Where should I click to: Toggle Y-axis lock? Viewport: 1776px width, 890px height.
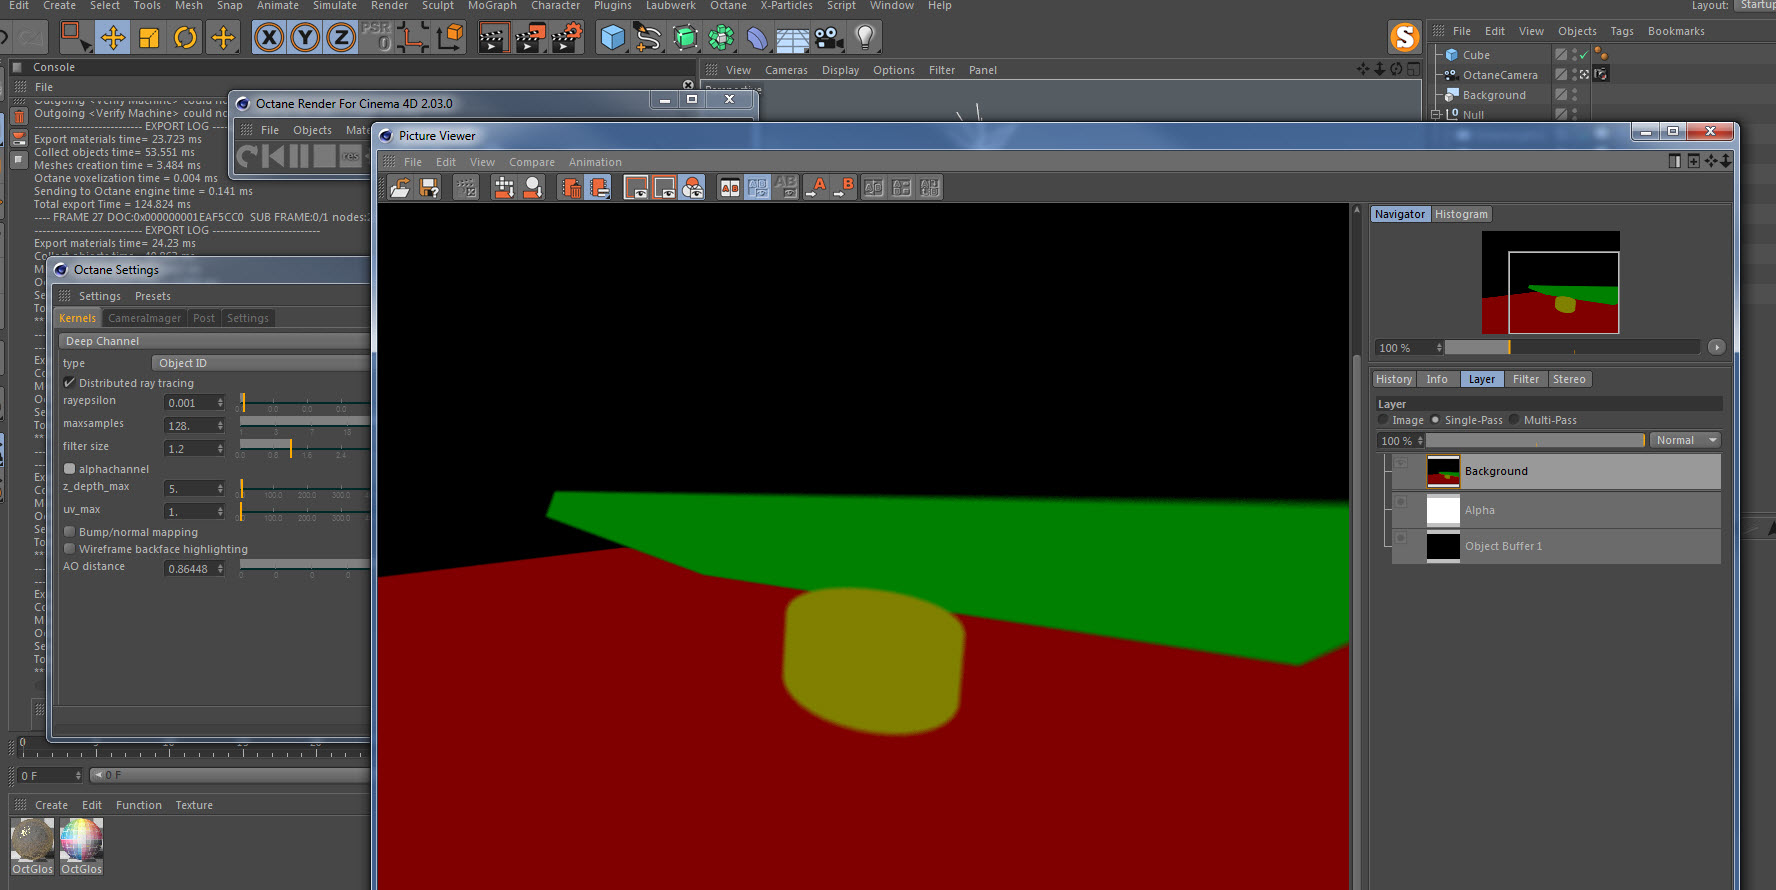(x=305, y=38)
